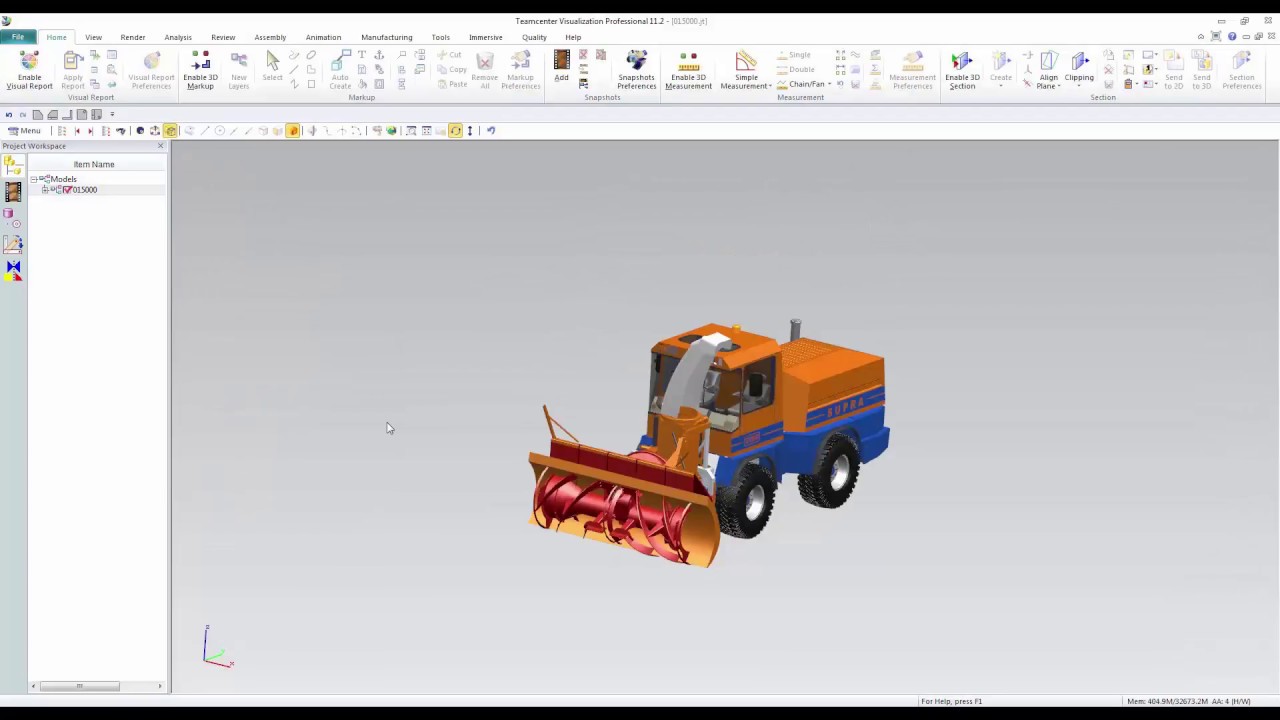
Task: Click the Item Name column header
Action: 94,164
